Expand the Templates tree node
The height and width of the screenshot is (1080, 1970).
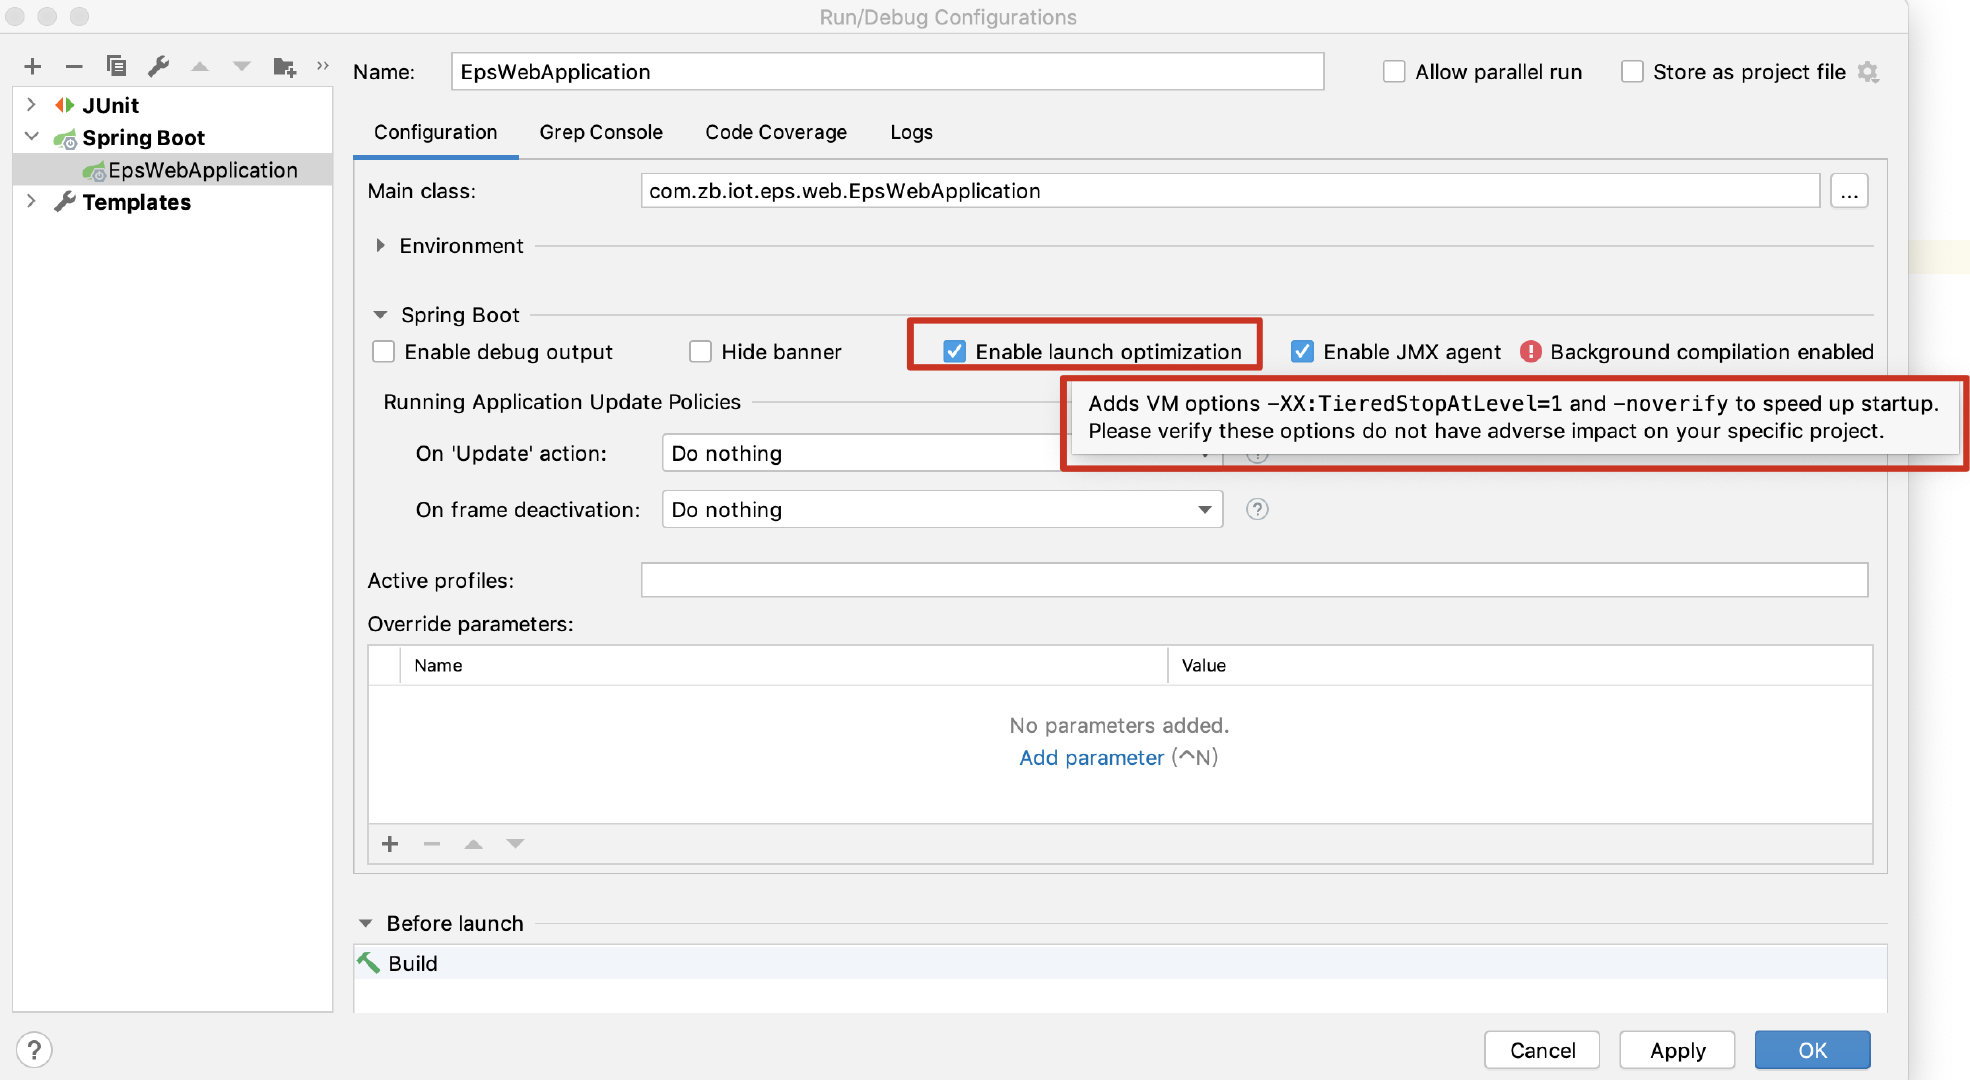coord(31,201)
